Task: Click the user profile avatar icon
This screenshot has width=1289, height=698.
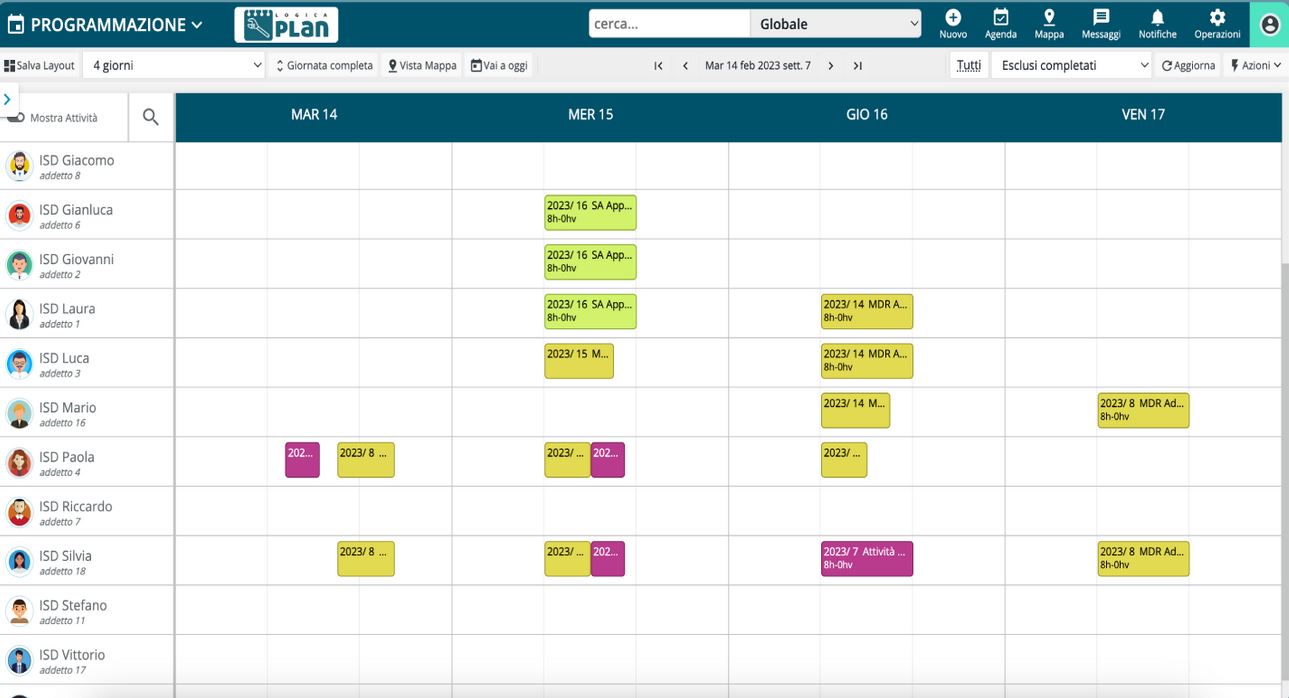Action: pos(1269,25)
